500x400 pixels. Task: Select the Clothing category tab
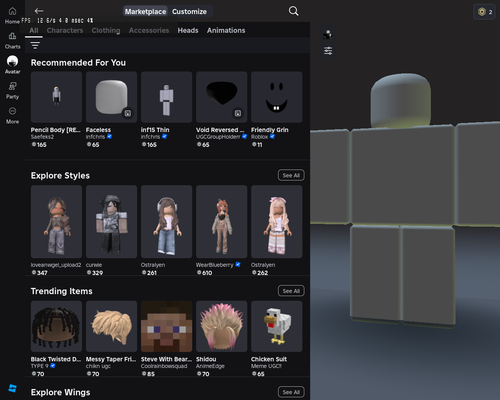106,30
